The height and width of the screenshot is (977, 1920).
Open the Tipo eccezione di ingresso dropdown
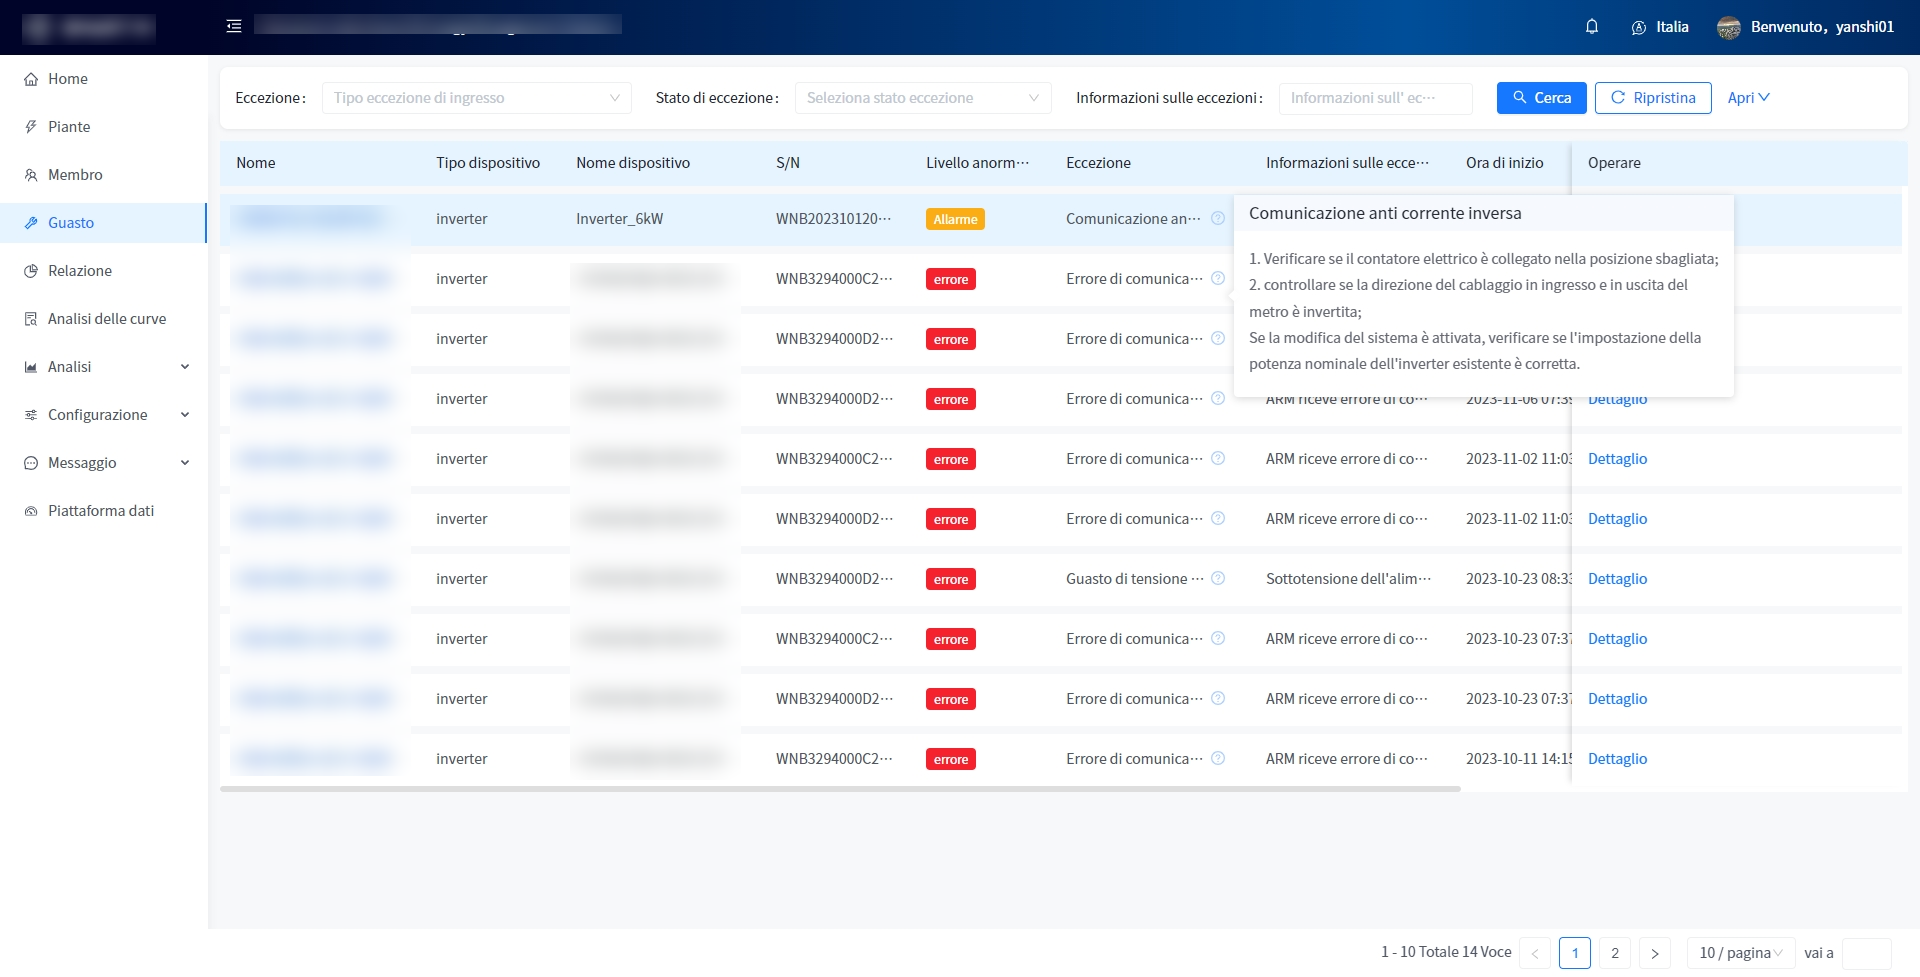476,98
